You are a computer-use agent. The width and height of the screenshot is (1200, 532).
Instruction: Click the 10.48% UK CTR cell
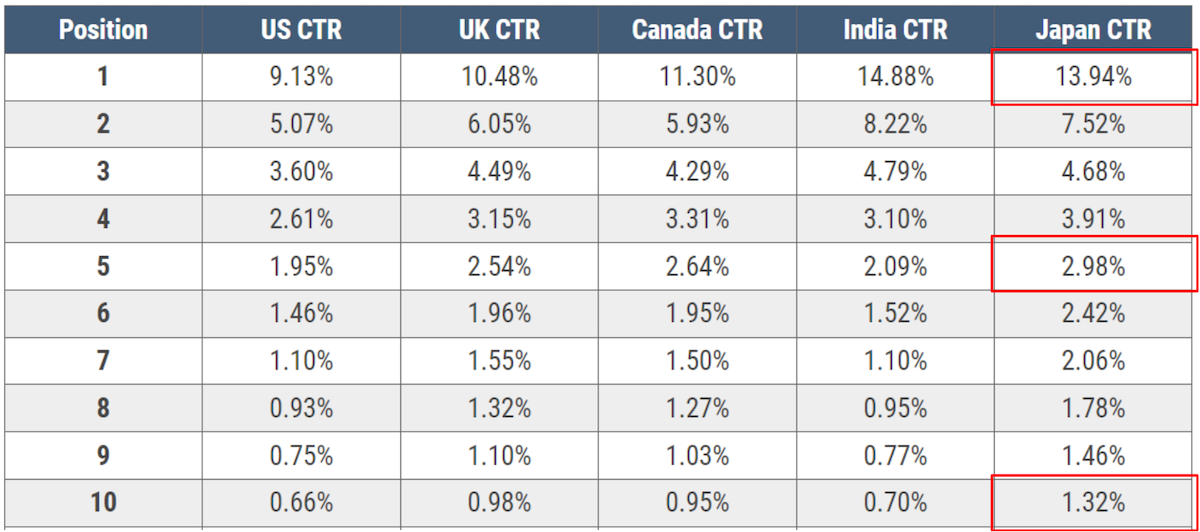click(499, 77)
